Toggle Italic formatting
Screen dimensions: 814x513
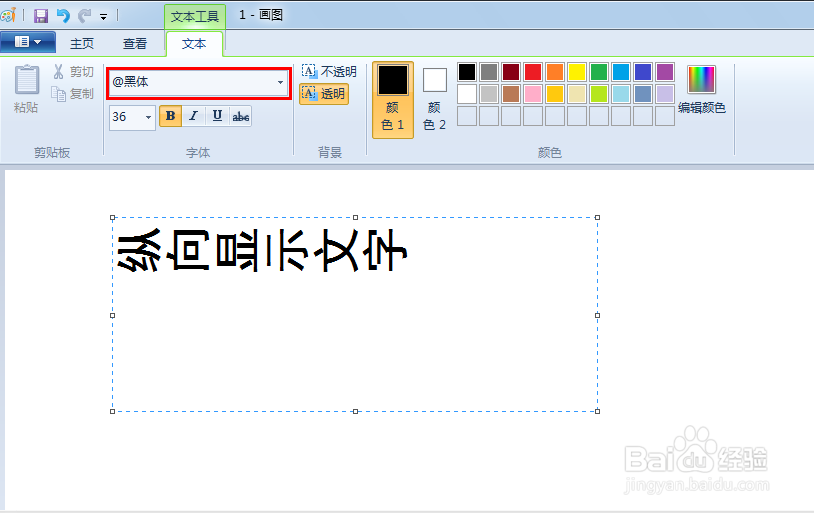pyautogui.click(x=193, y=116)
